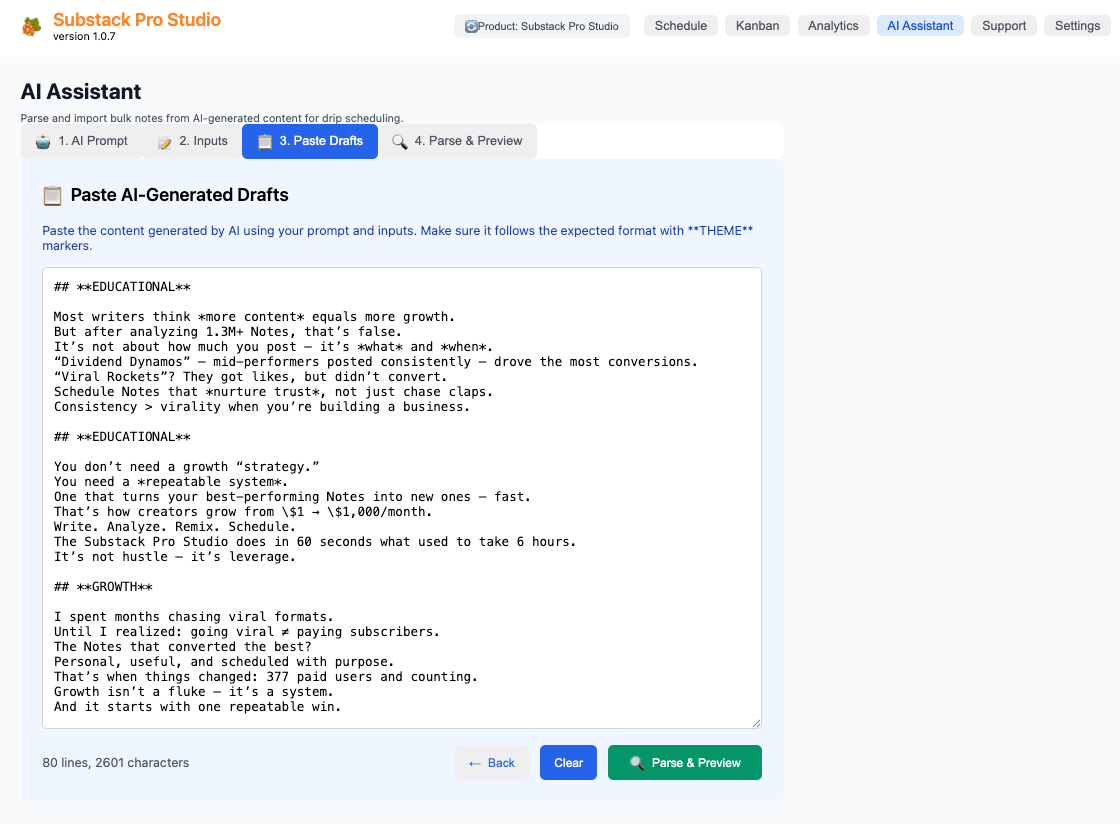Click the second ## **EDUCATIONAL** heading line
Viewport: 1120px width, 824px height.
coord(122,437)
